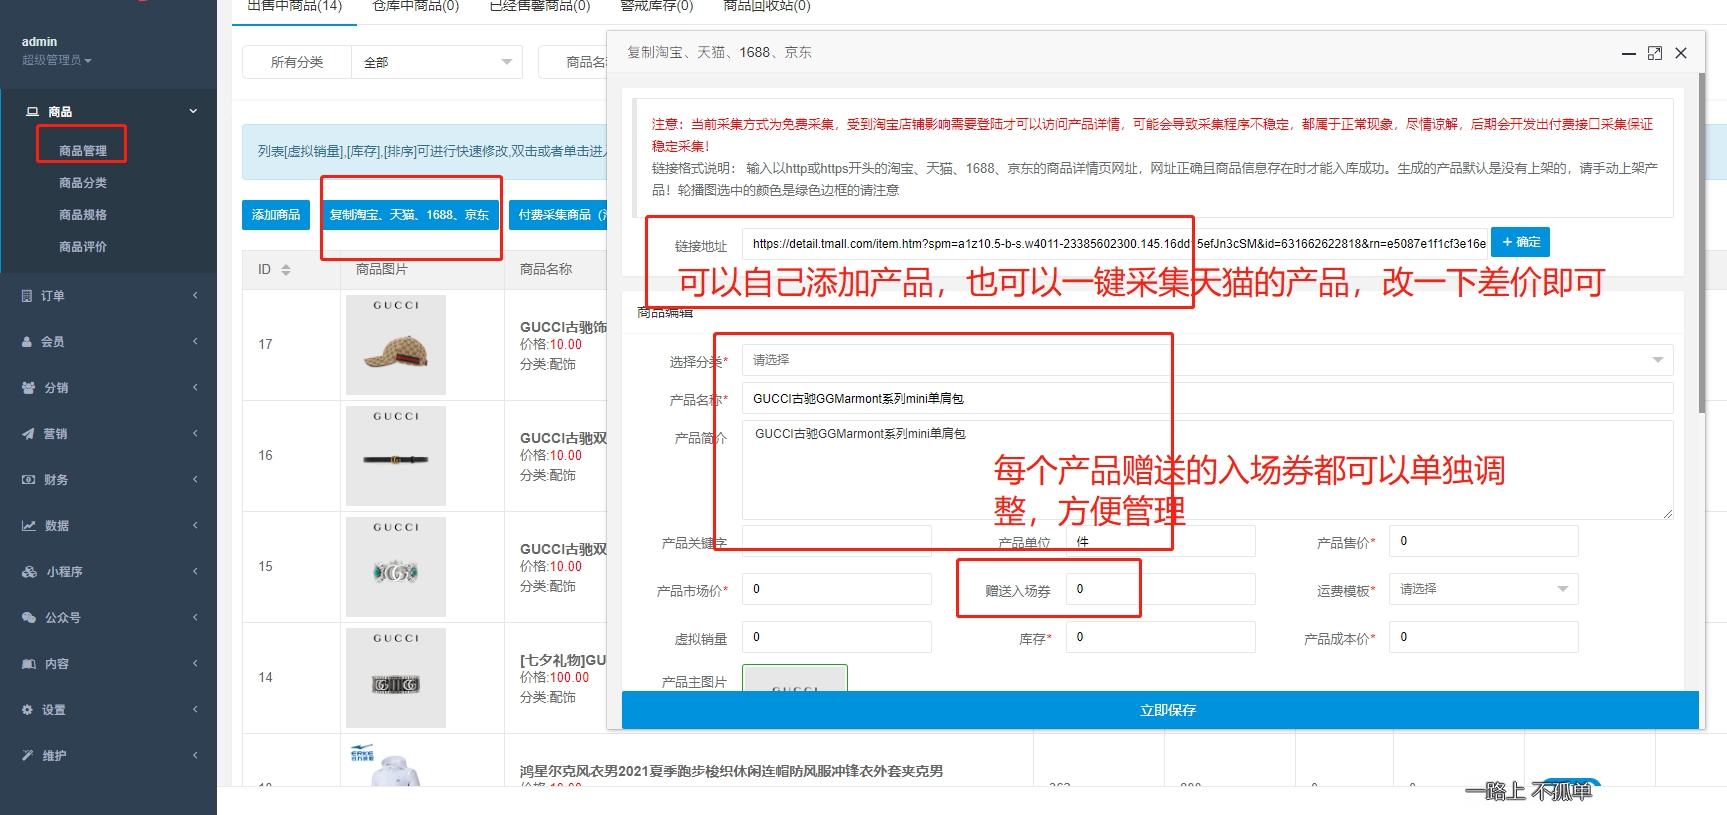Expand the 会员 section chevron
Viewport: 1727px width, 815px height.
click(195, 341)
